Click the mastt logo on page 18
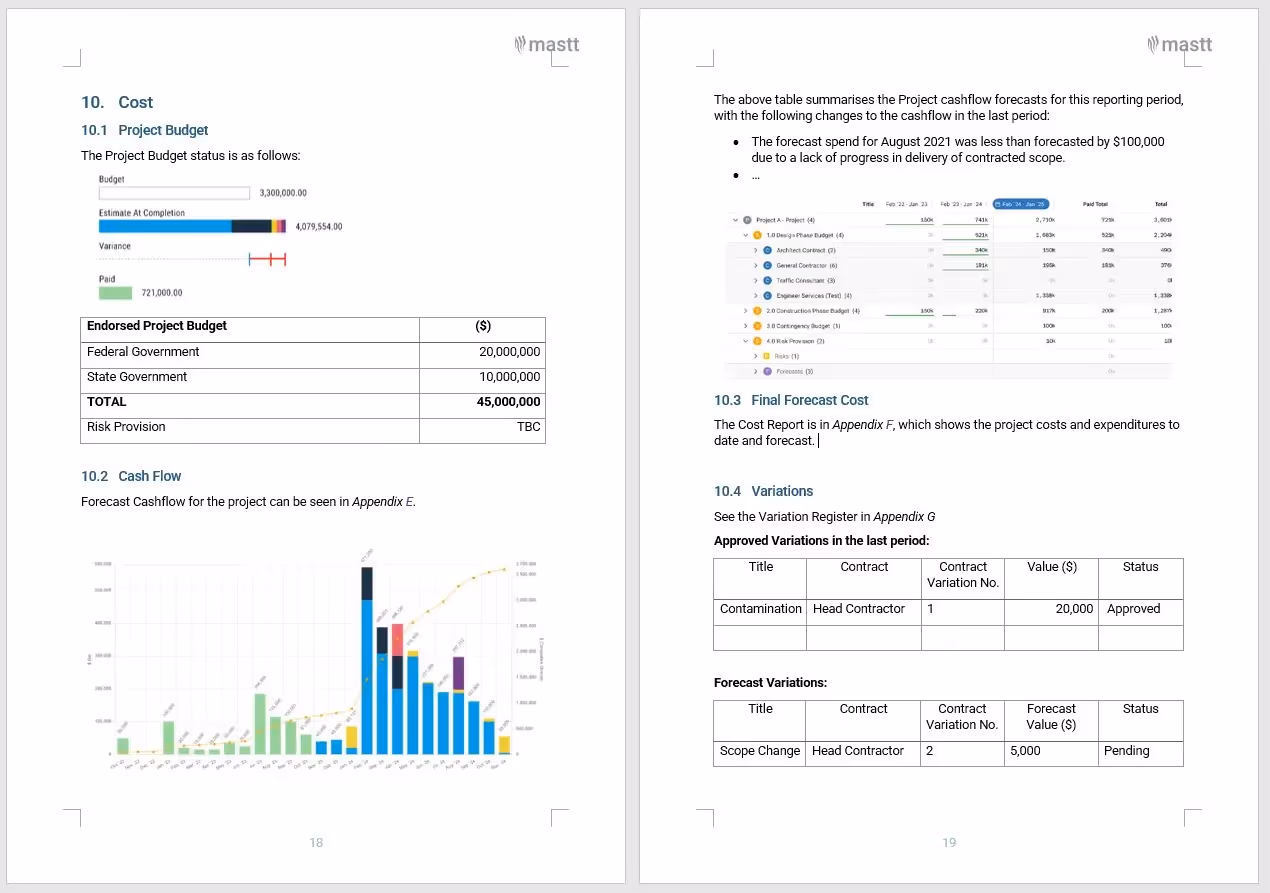Viewport: 1270px width, 893px height. pos(546,44)
